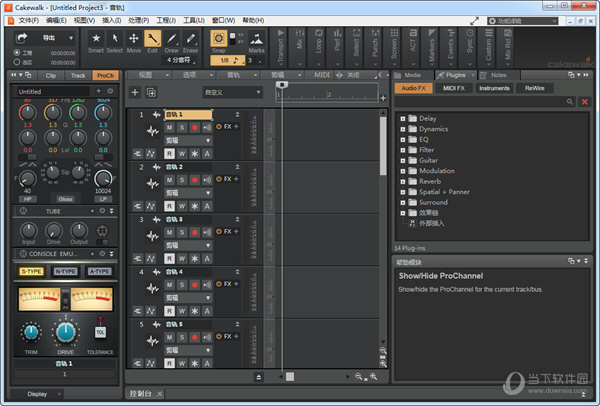
Task: Click zoom in icon below timeline
Action: click(373, 377)
